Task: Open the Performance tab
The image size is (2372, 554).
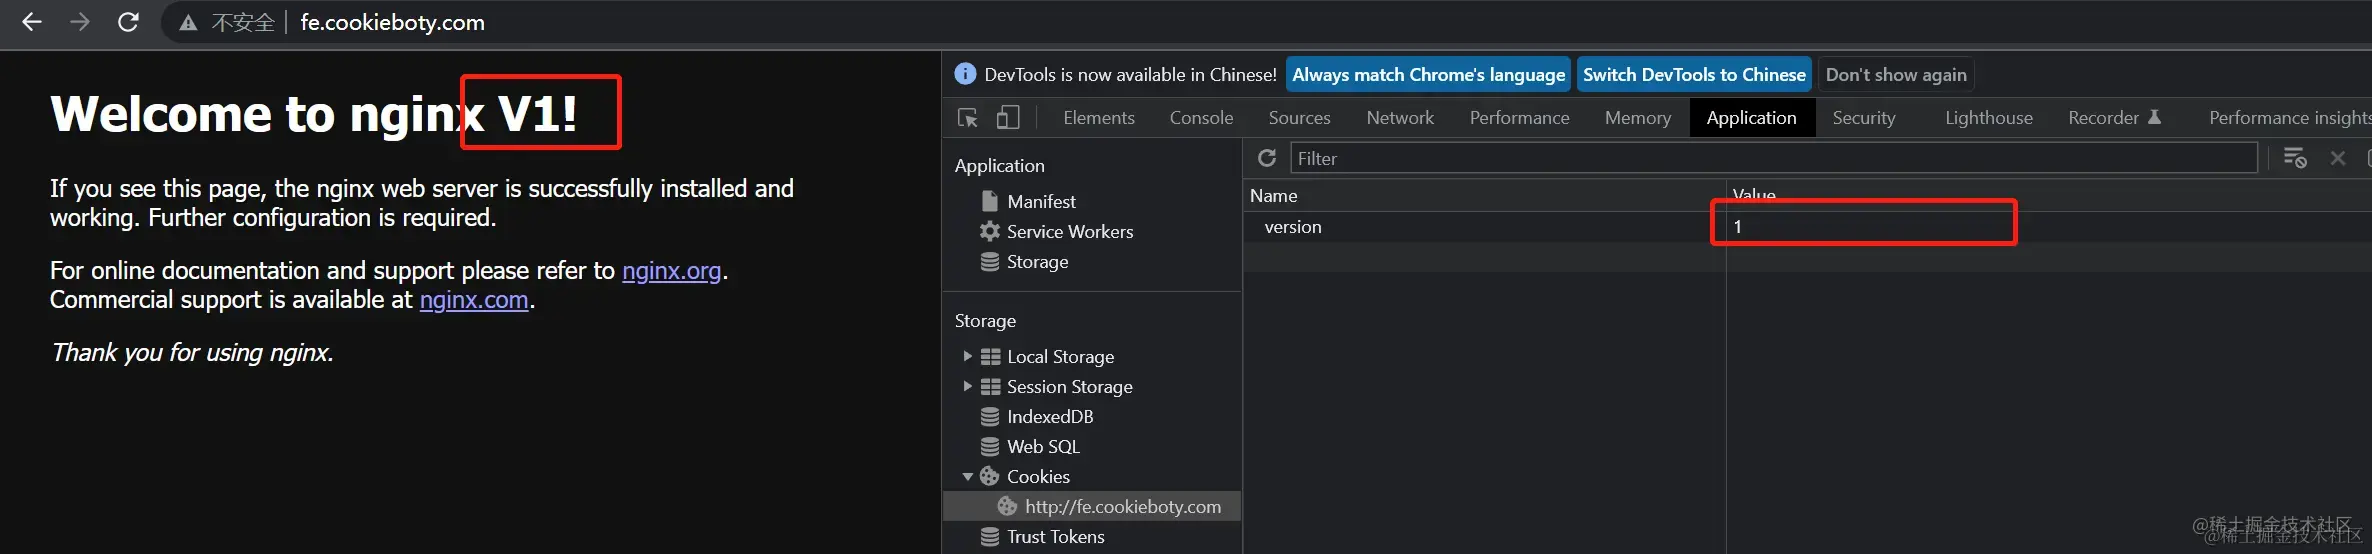Action: [1519, 118]
